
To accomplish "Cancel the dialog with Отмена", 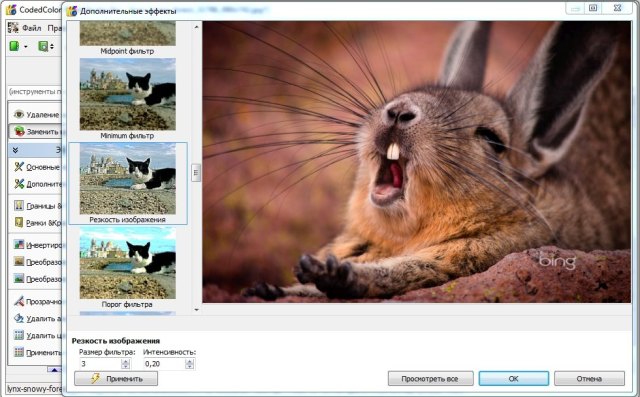I will pos(589,379).
